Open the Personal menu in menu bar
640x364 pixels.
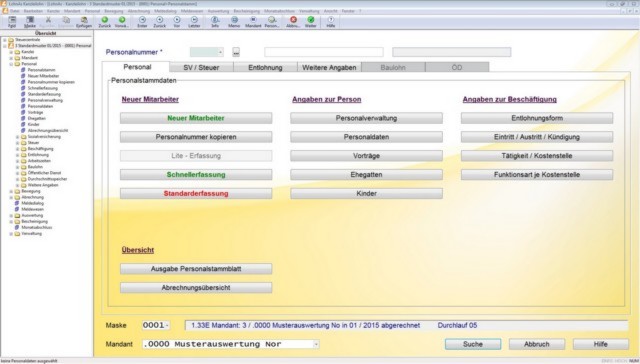(92, 11)
